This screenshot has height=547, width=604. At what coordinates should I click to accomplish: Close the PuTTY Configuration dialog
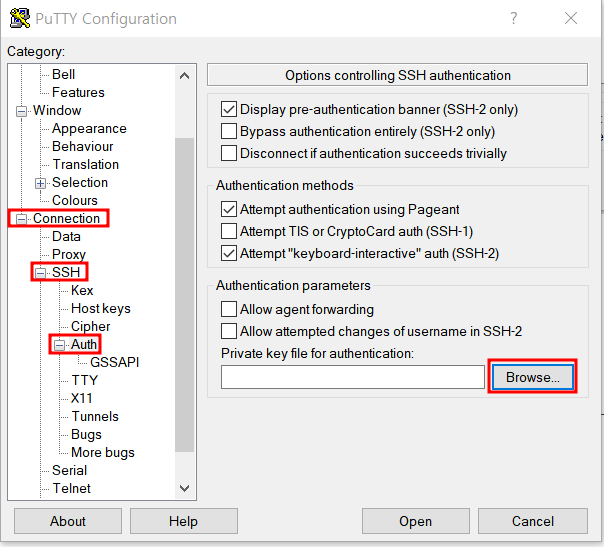coord(570,18)
